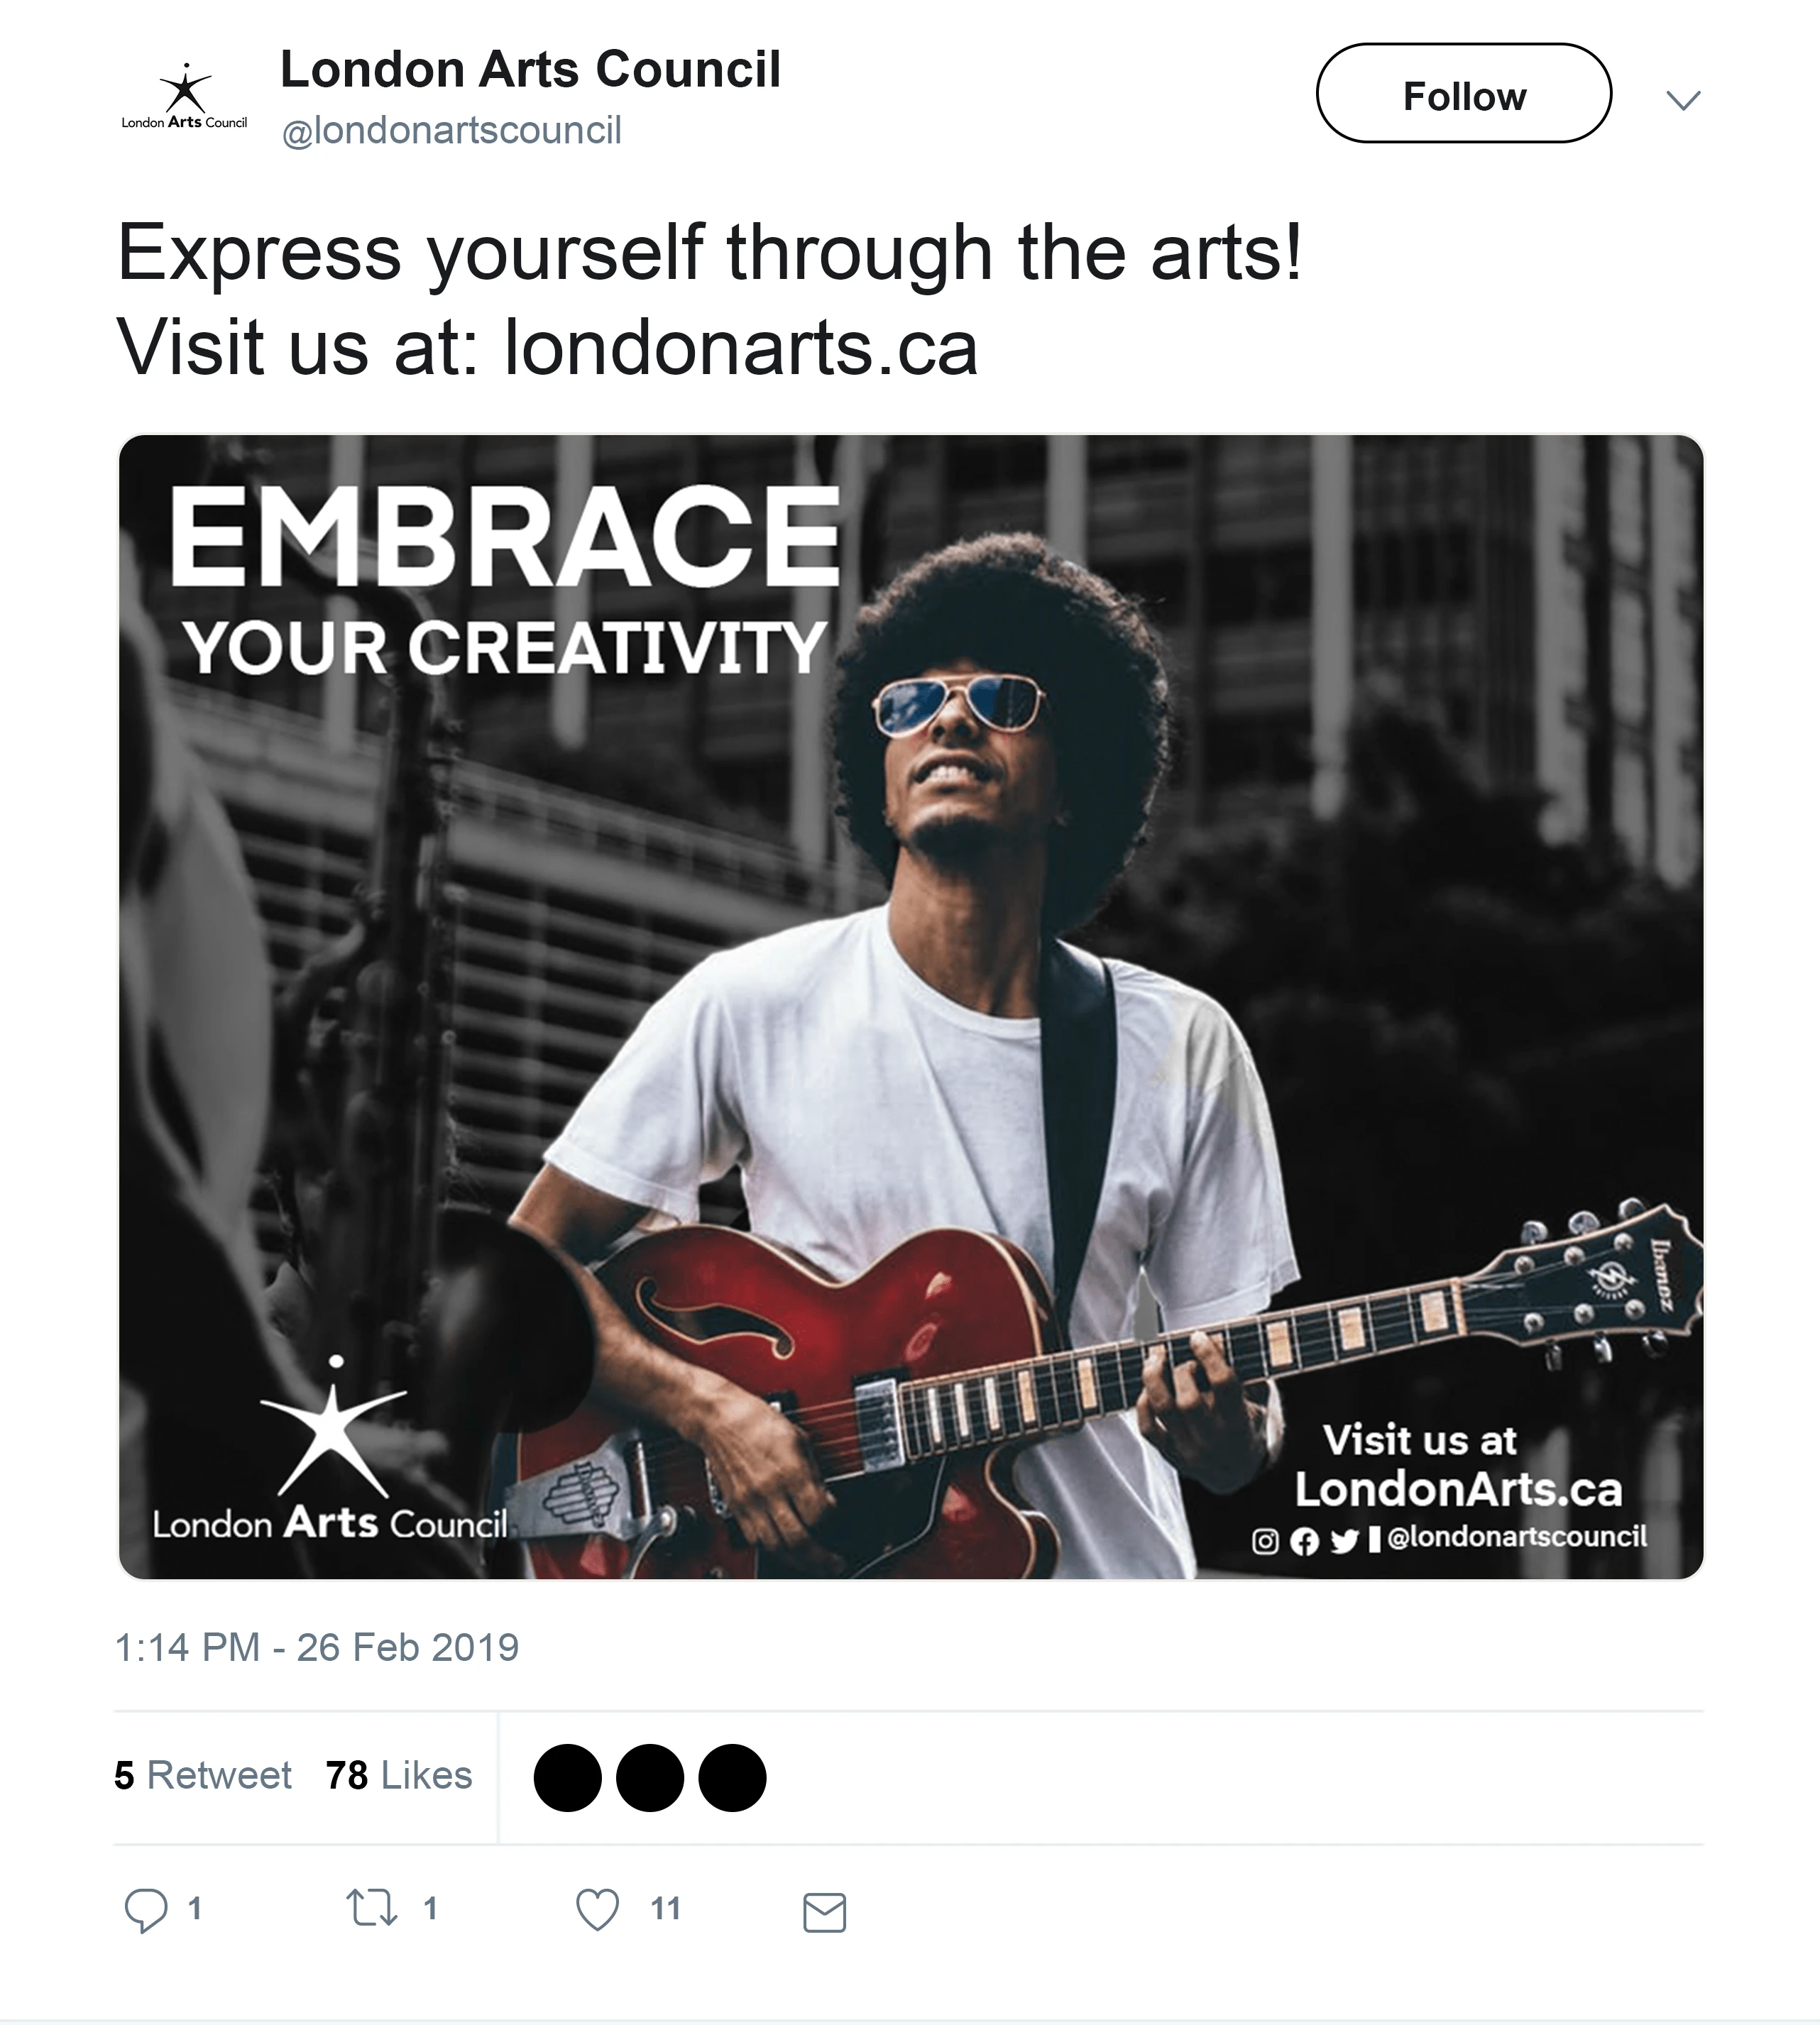Open London Arts Council profile avatar
The image size is (1820, 2025).
tap(185, 98)
